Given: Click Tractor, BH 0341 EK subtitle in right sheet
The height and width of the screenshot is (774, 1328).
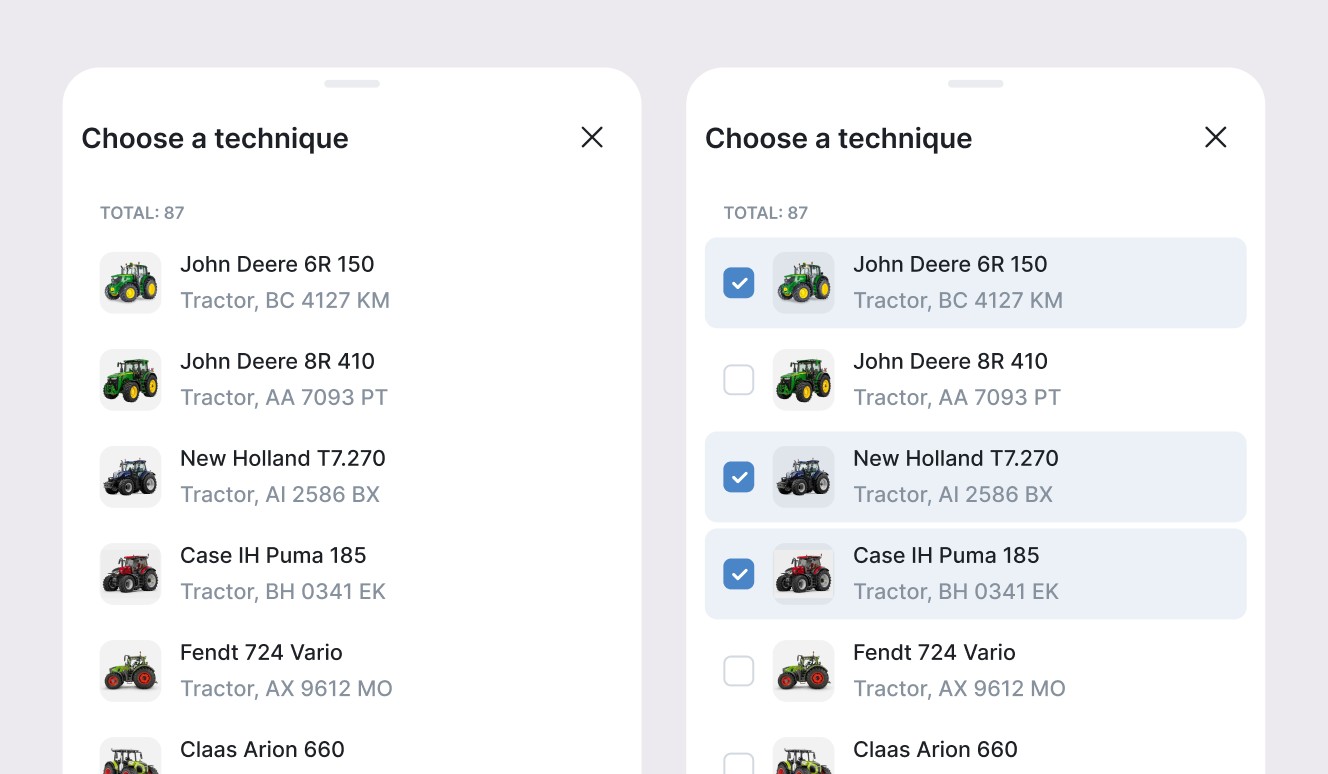Looking at the screenshot, I should tap(956, 592).
